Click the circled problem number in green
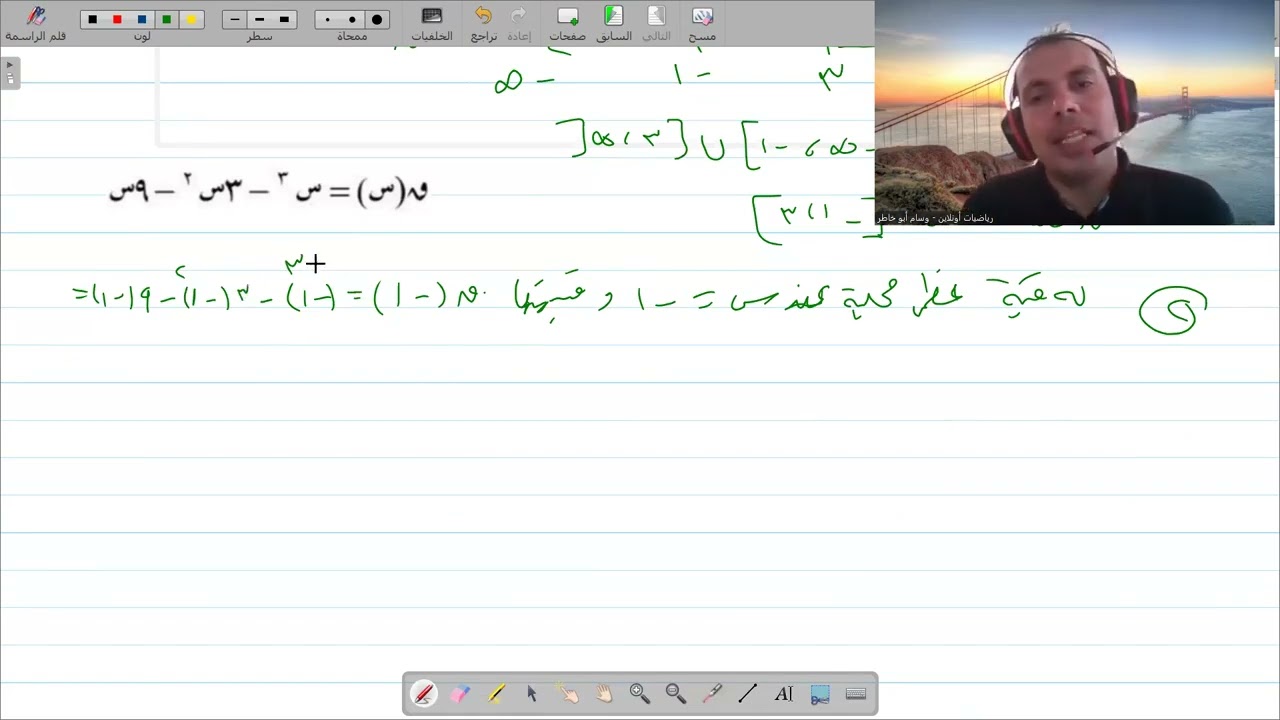This screenshot has height=720, width=1280. coord(1173,310)
